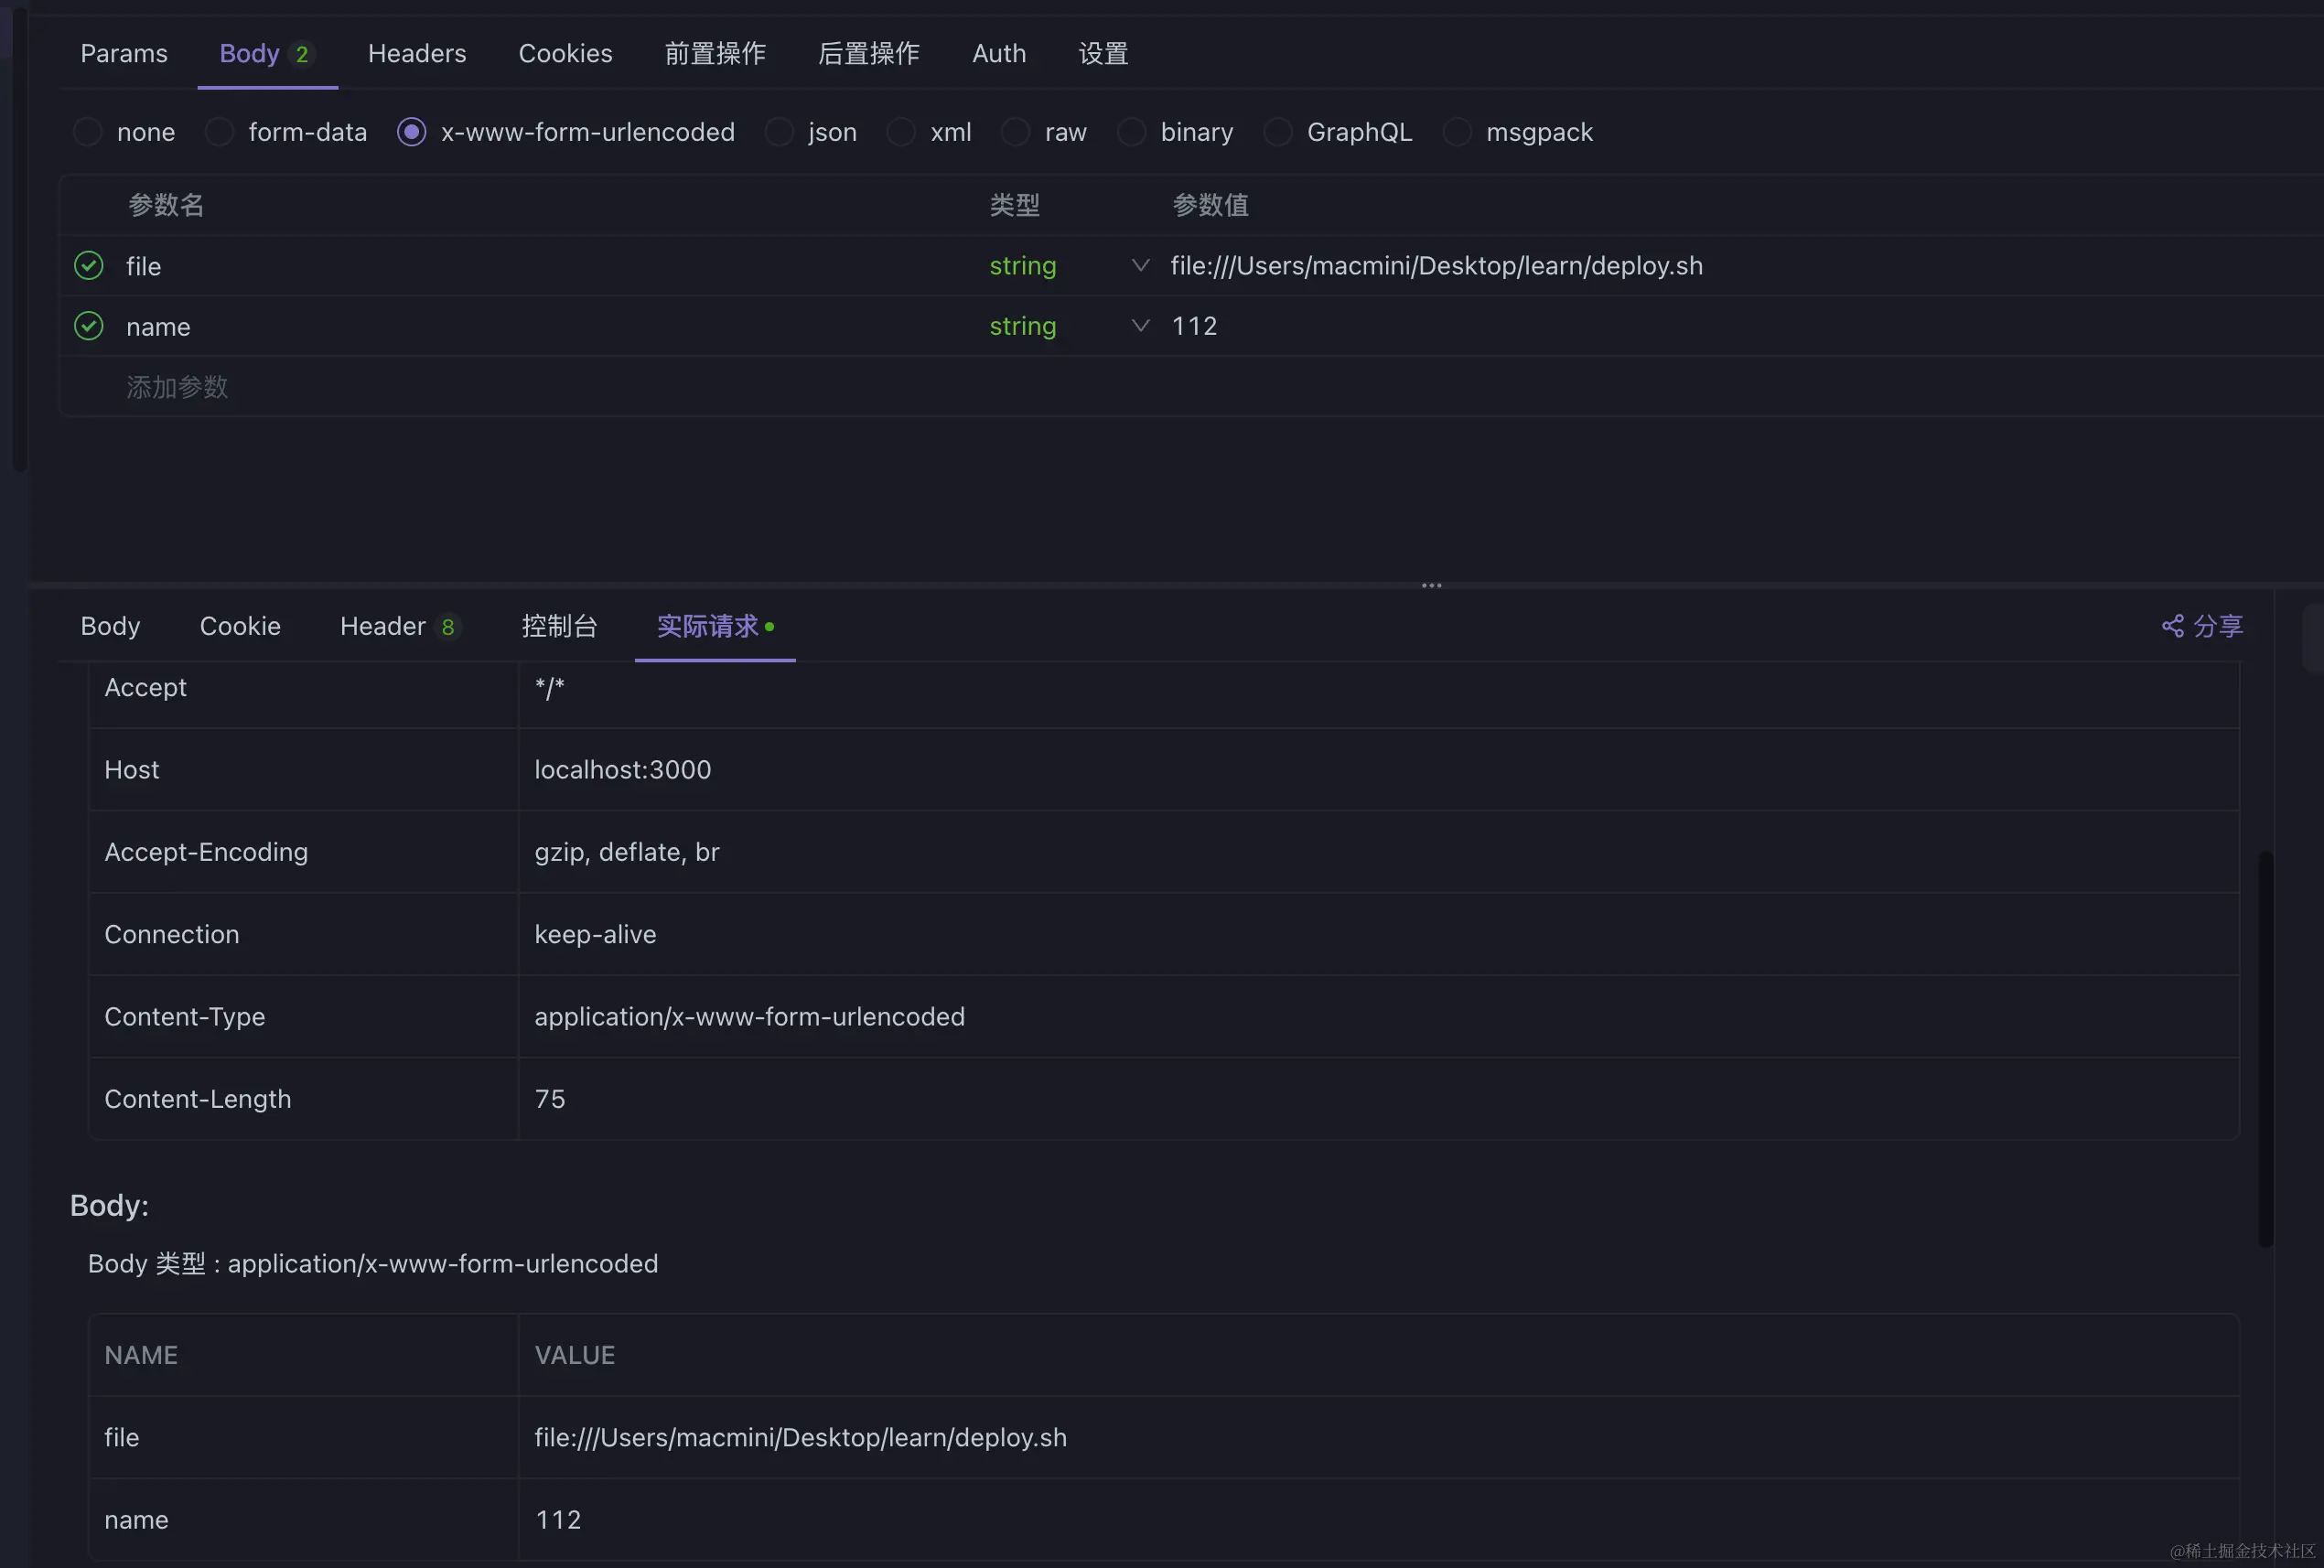Open the Auth tab
Image resolution: width=2324 pixels, height=1568 pixels.
[x=999, y=54]
